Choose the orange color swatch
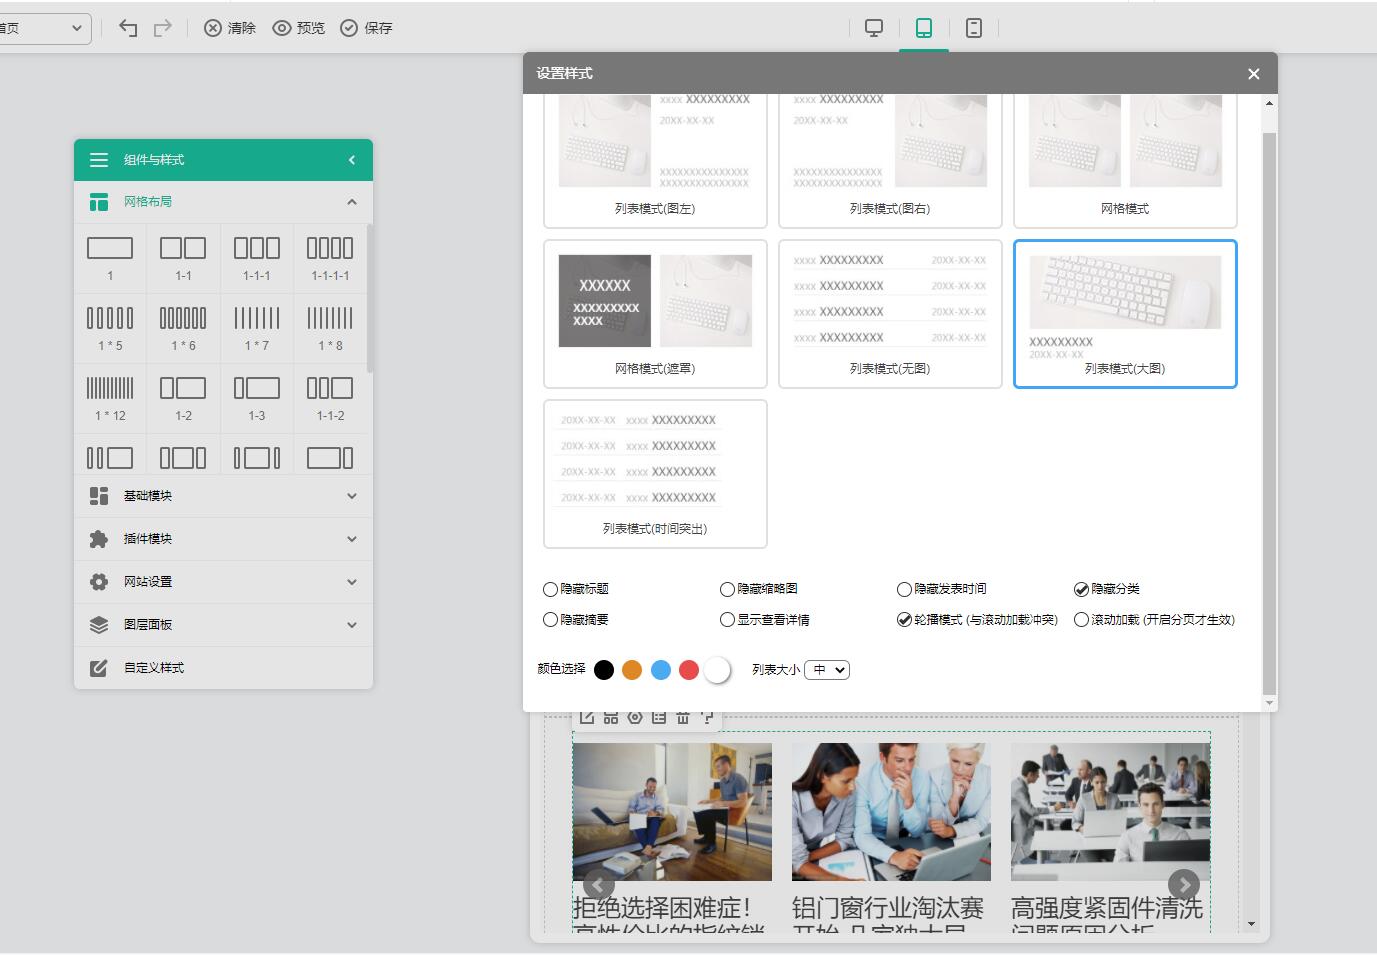The image size is (1377, 955). (x=632, y=670)
